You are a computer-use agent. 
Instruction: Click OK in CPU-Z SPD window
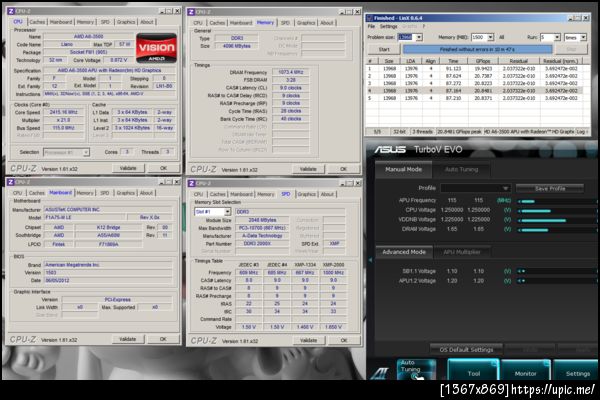click(344, 340)
